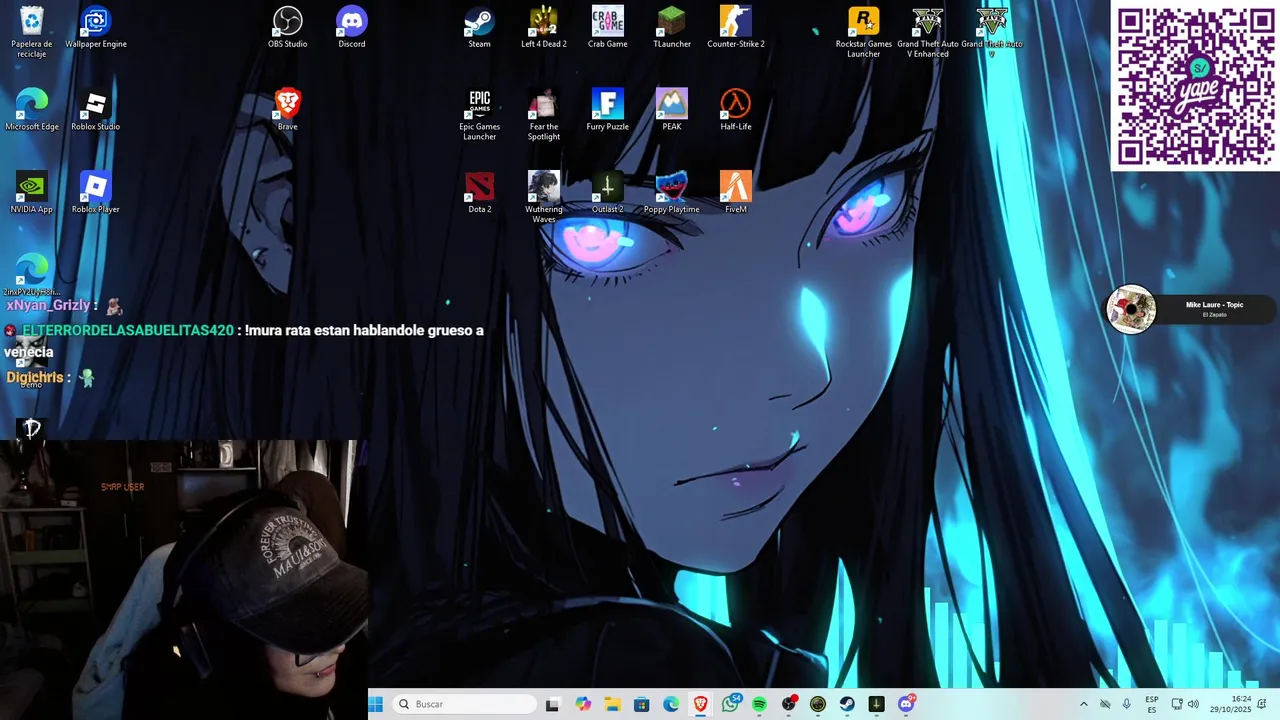Switch to Discord in the taskbar
The height and width of the screenshot is (720, 1280).
click(x=906, y=704)
